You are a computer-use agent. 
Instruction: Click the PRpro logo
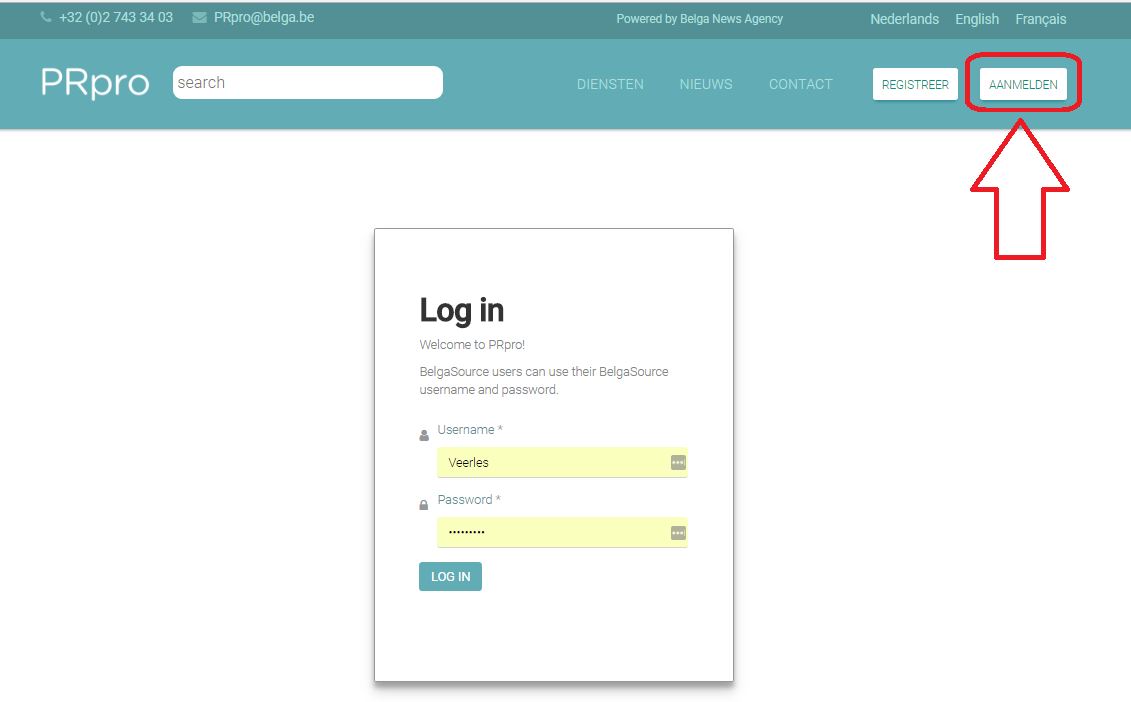95,83
